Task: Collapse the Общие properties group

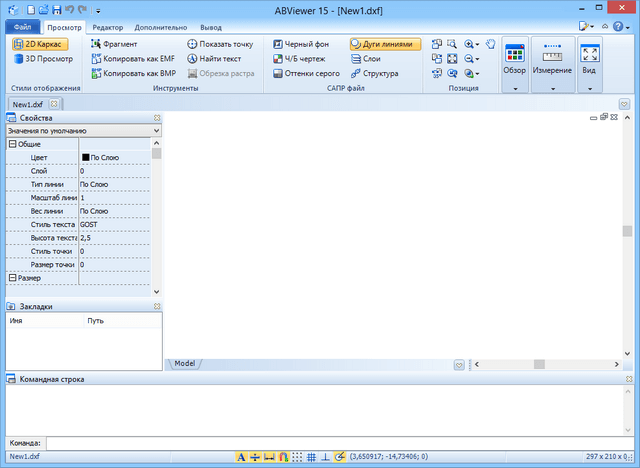Action: pos(12,144)
